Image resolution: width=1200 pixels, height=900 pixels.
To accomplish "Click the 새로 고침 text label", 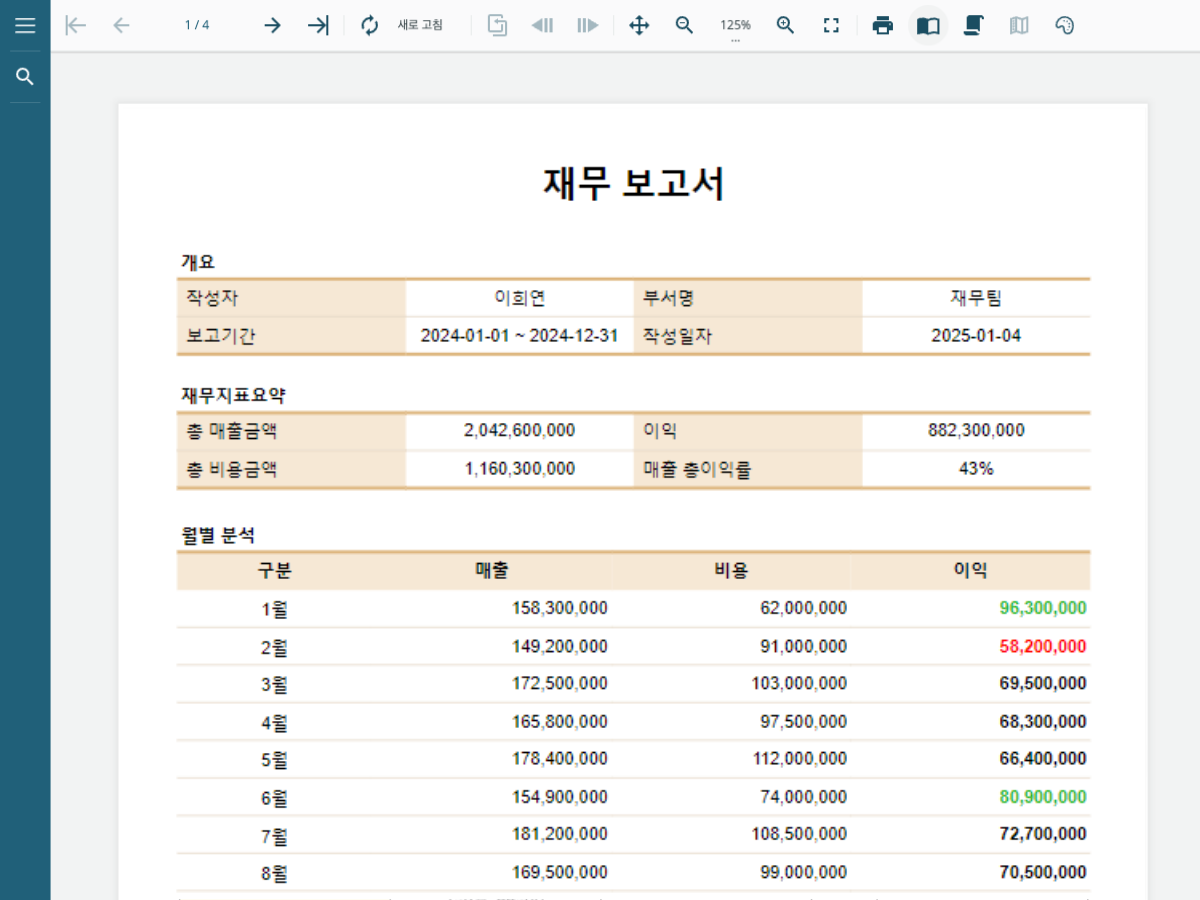I will 420,26.
